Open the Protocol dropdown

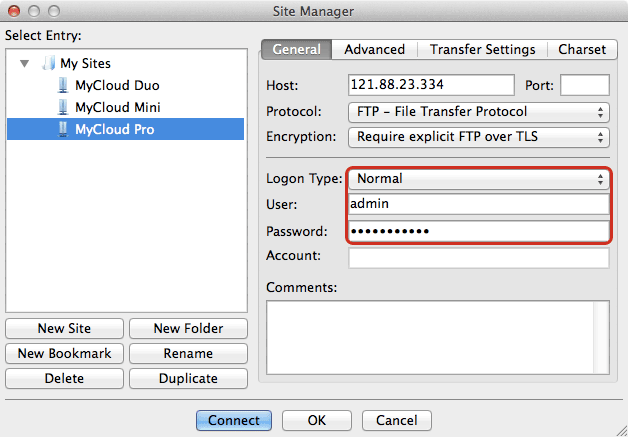coord(478,112)
